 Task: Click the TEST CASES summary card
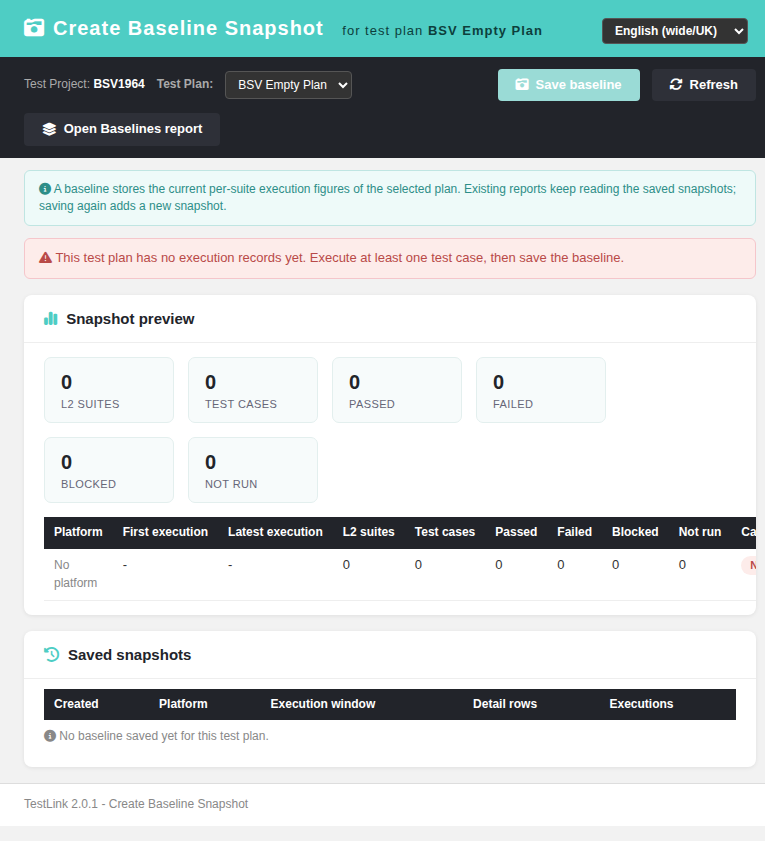point(253,390)
